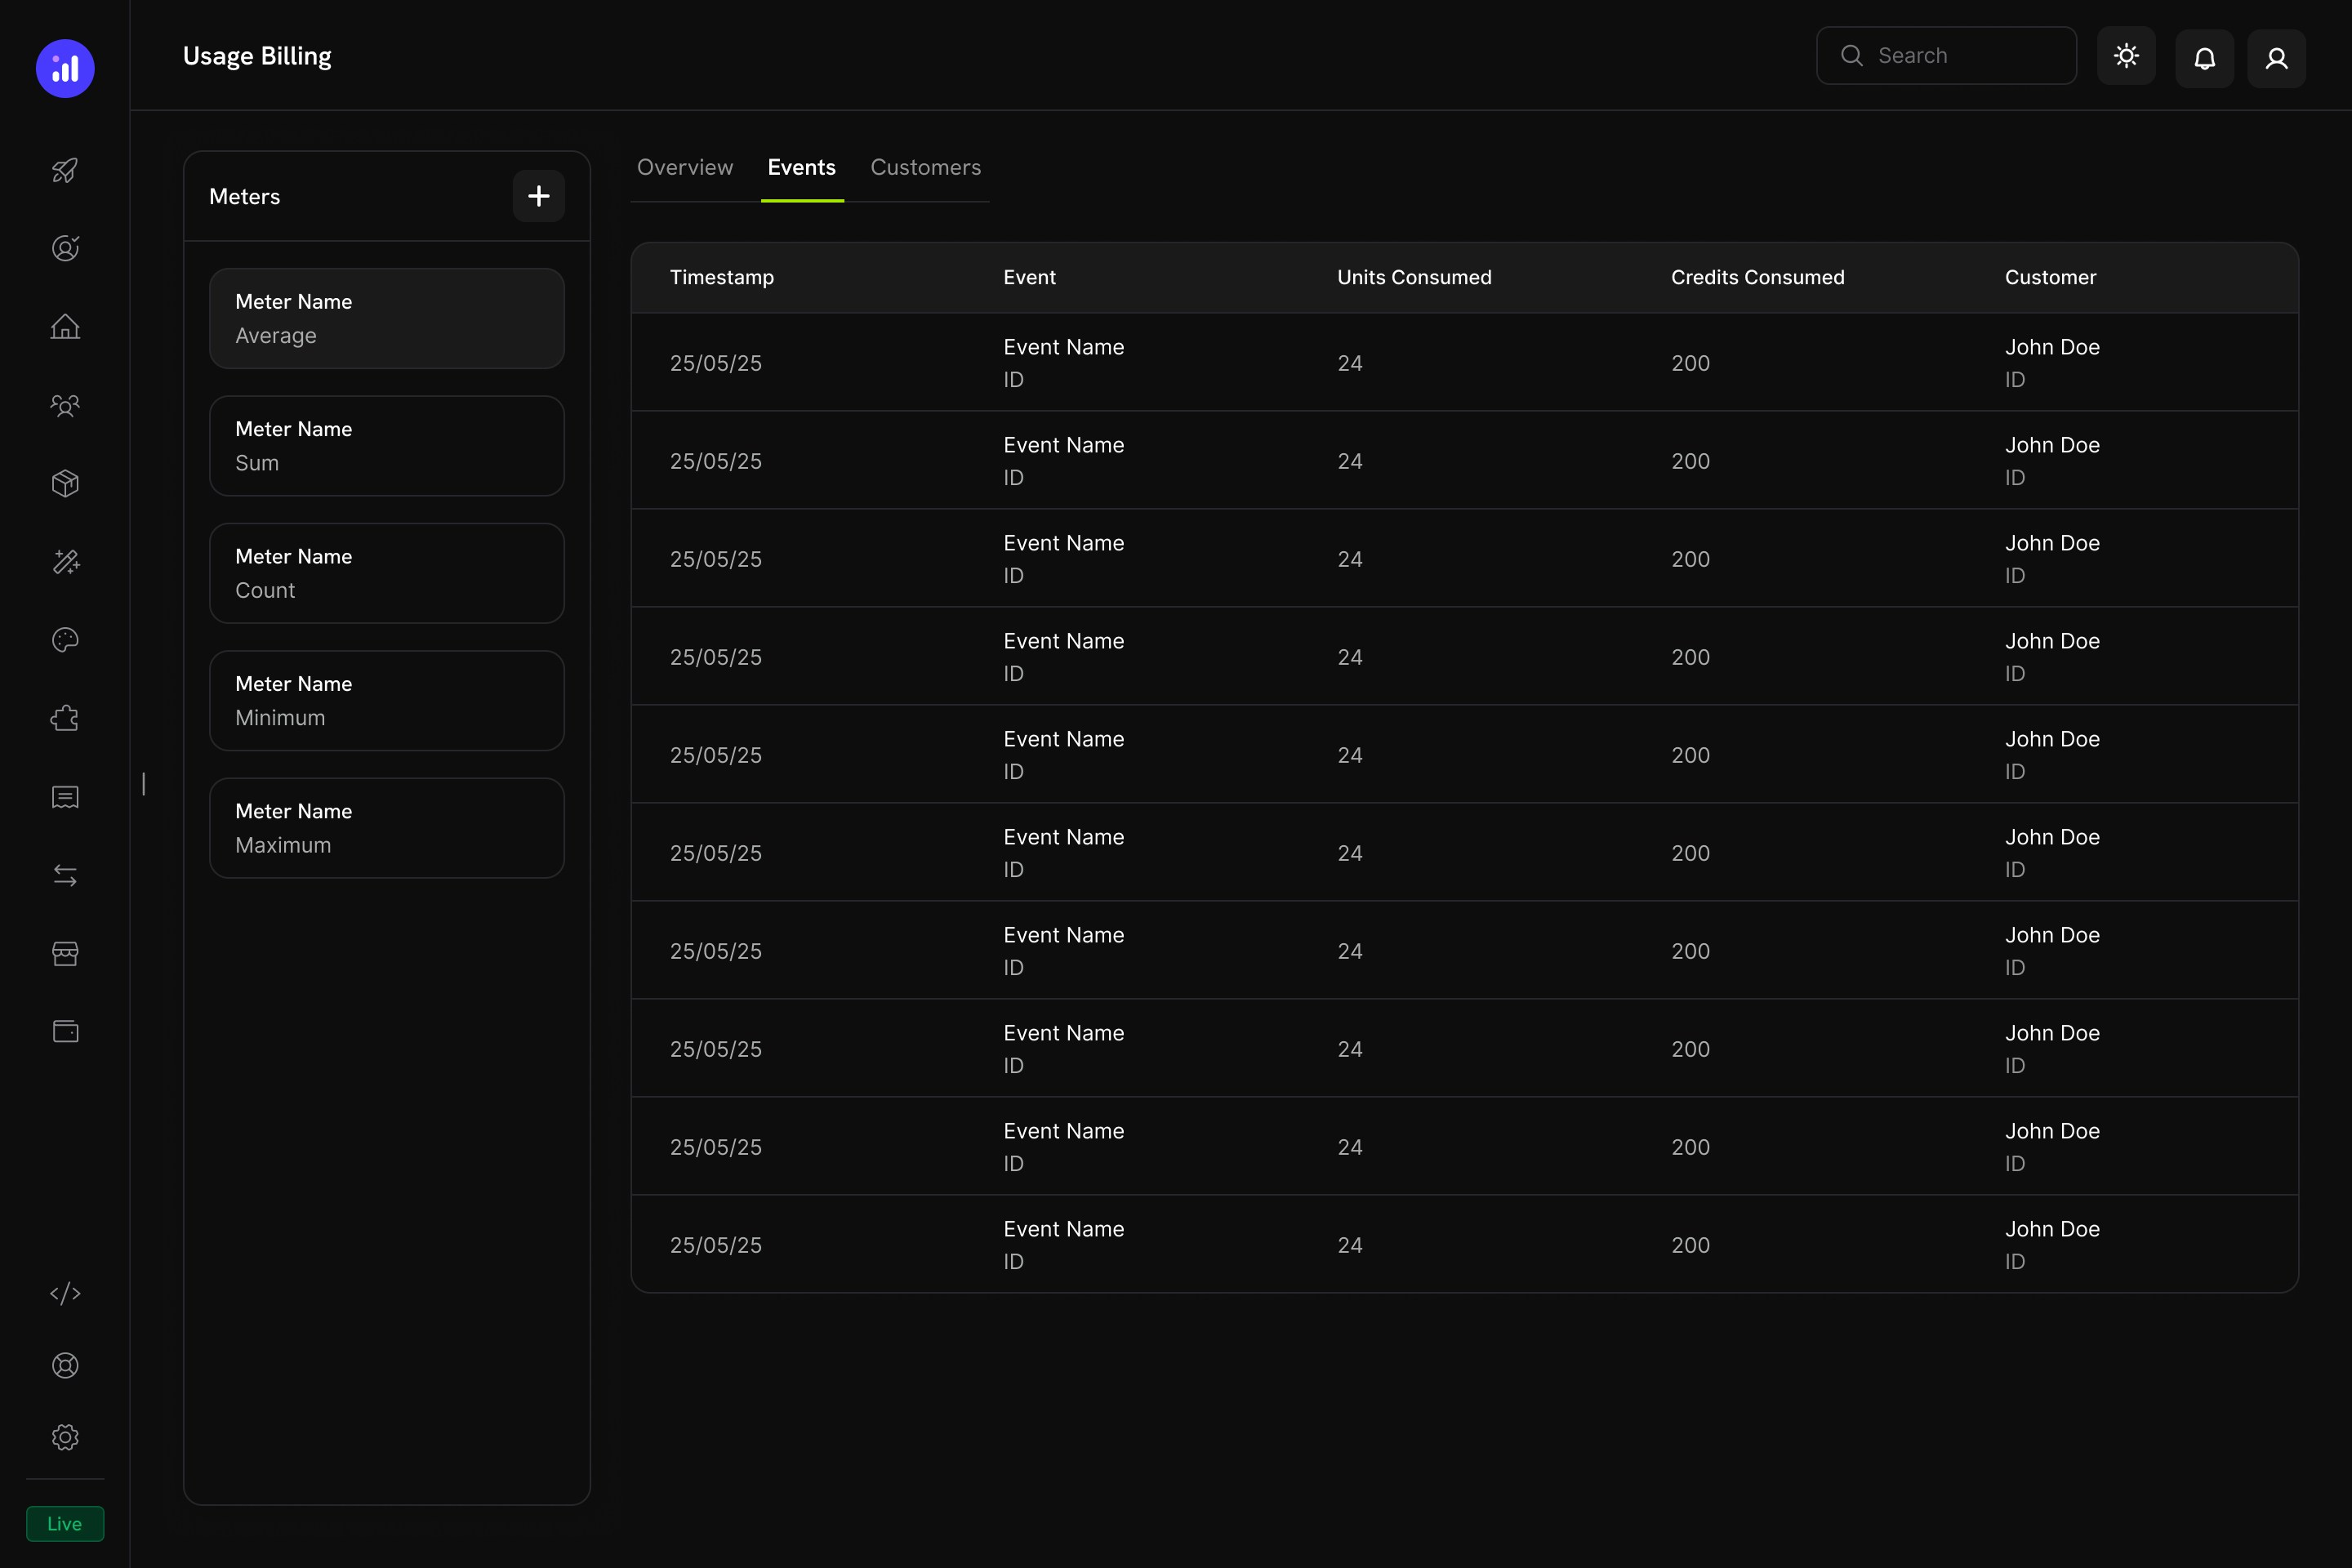
Task: Select the home icon in the sidebar
Action: pos(65,326)
